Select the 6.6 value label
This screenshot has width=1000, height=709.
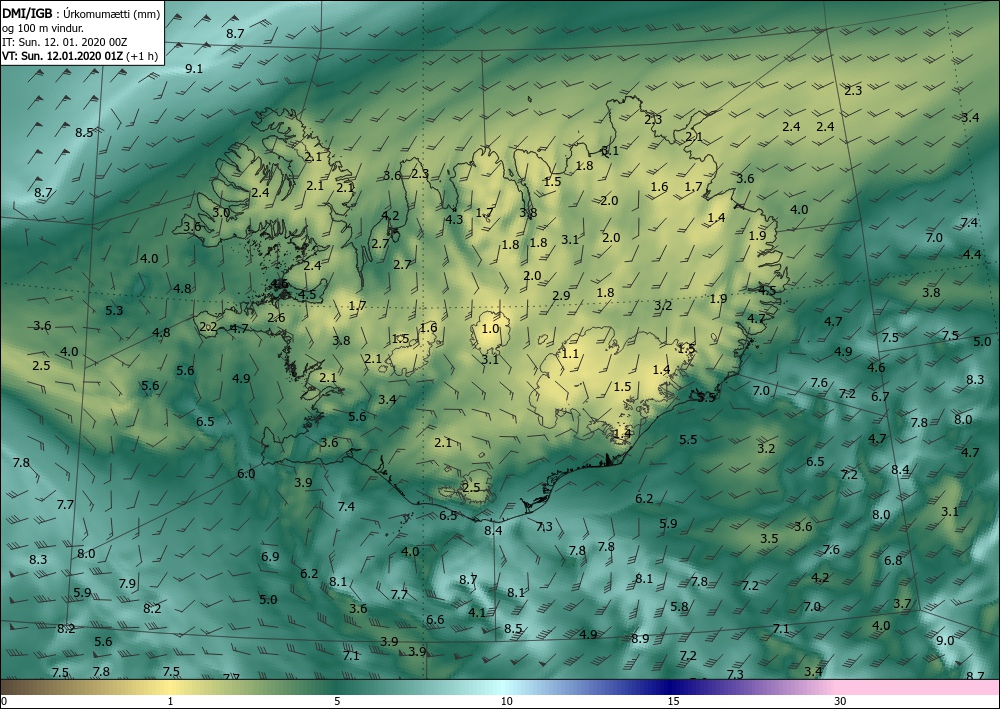tap(435, 620)
